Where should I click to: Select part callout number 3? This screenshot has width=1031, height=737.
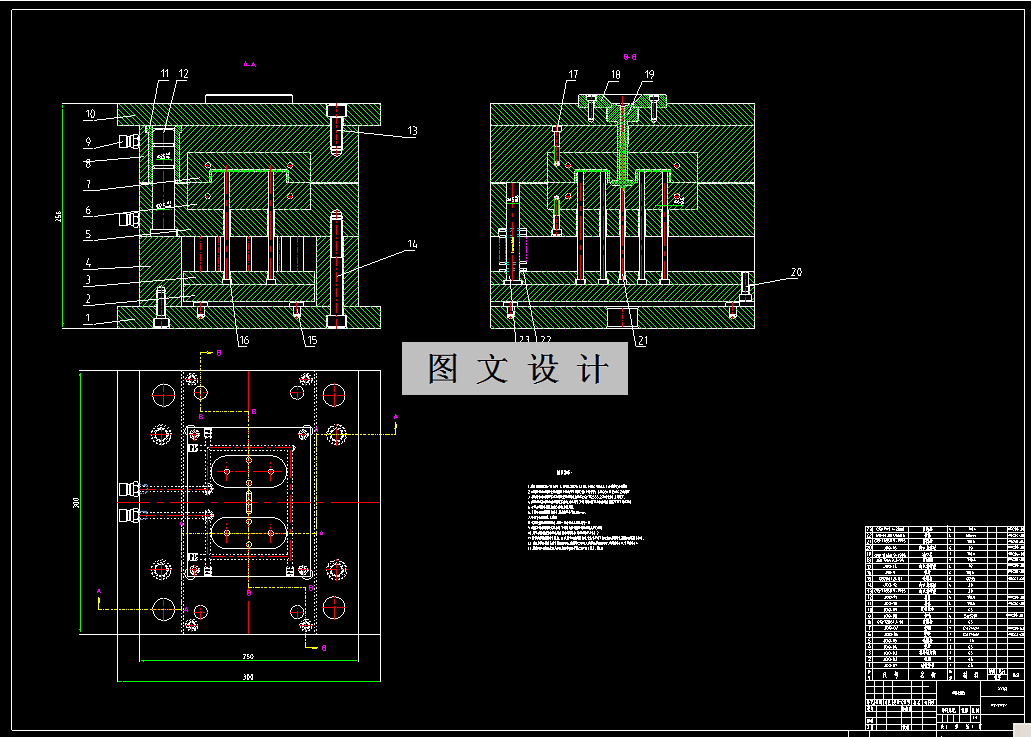(x=88, y=280)
